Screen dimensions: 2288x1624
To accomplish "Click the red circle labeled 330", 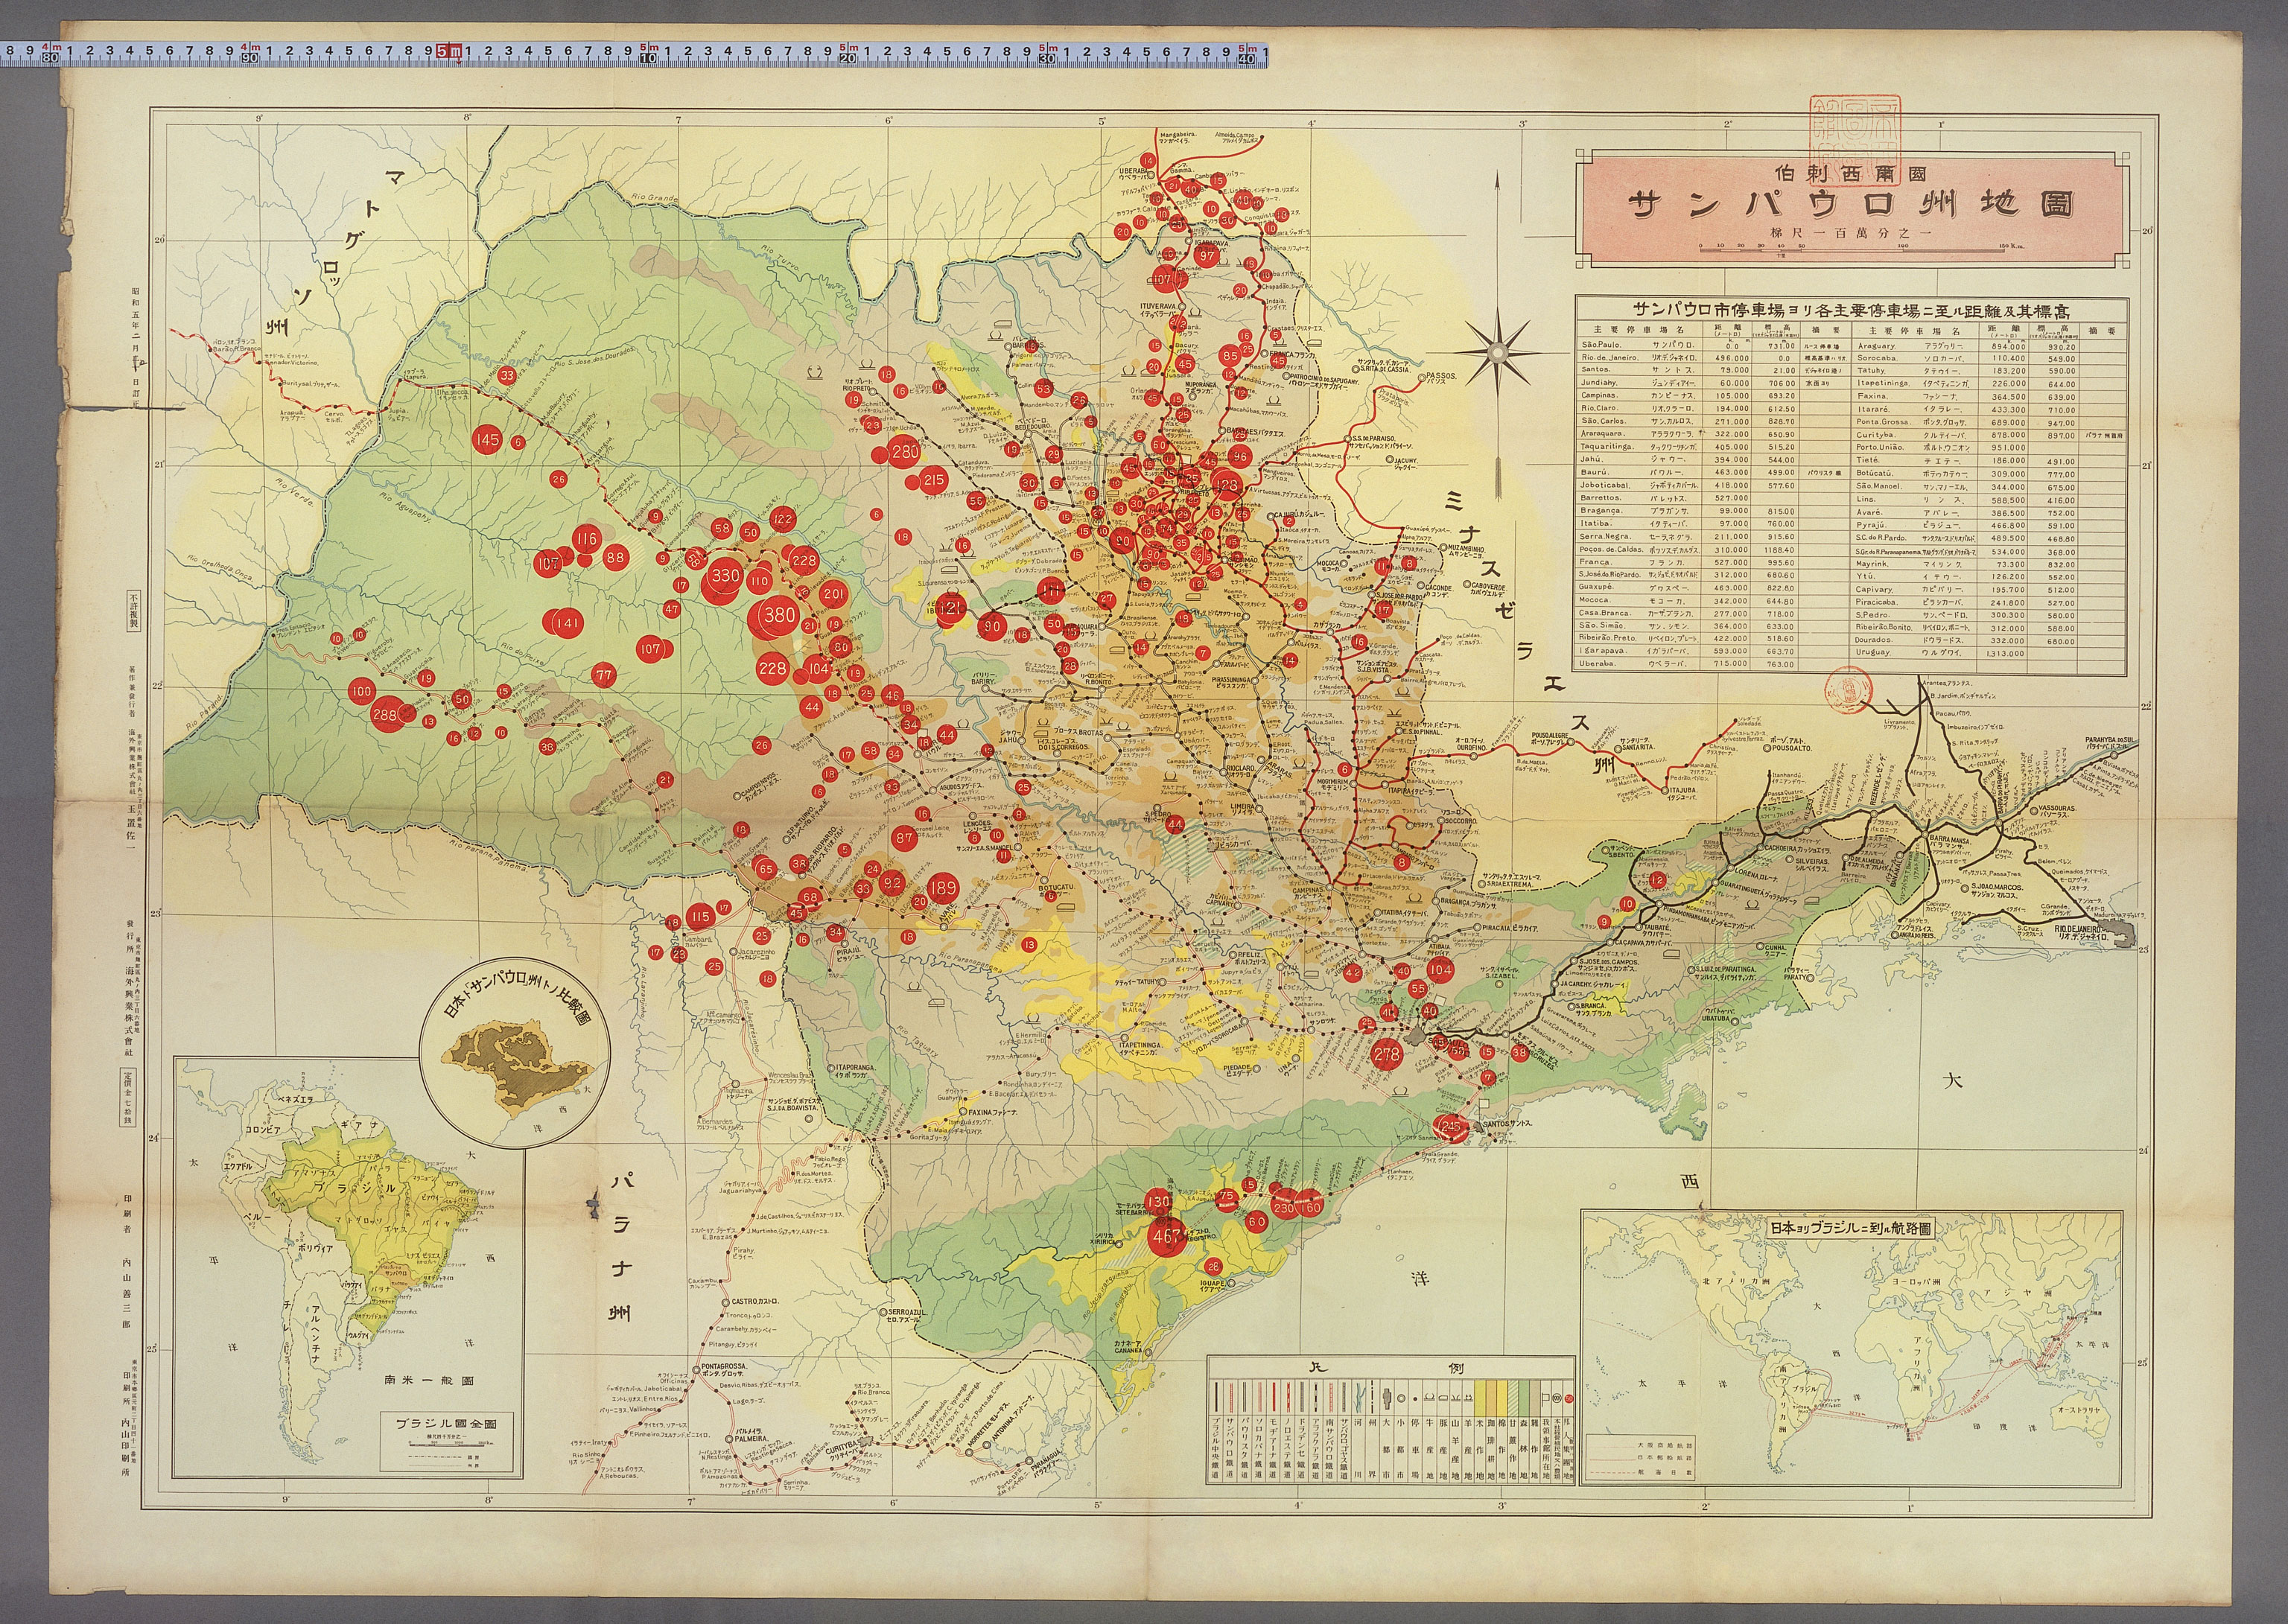I will point(726,576).
